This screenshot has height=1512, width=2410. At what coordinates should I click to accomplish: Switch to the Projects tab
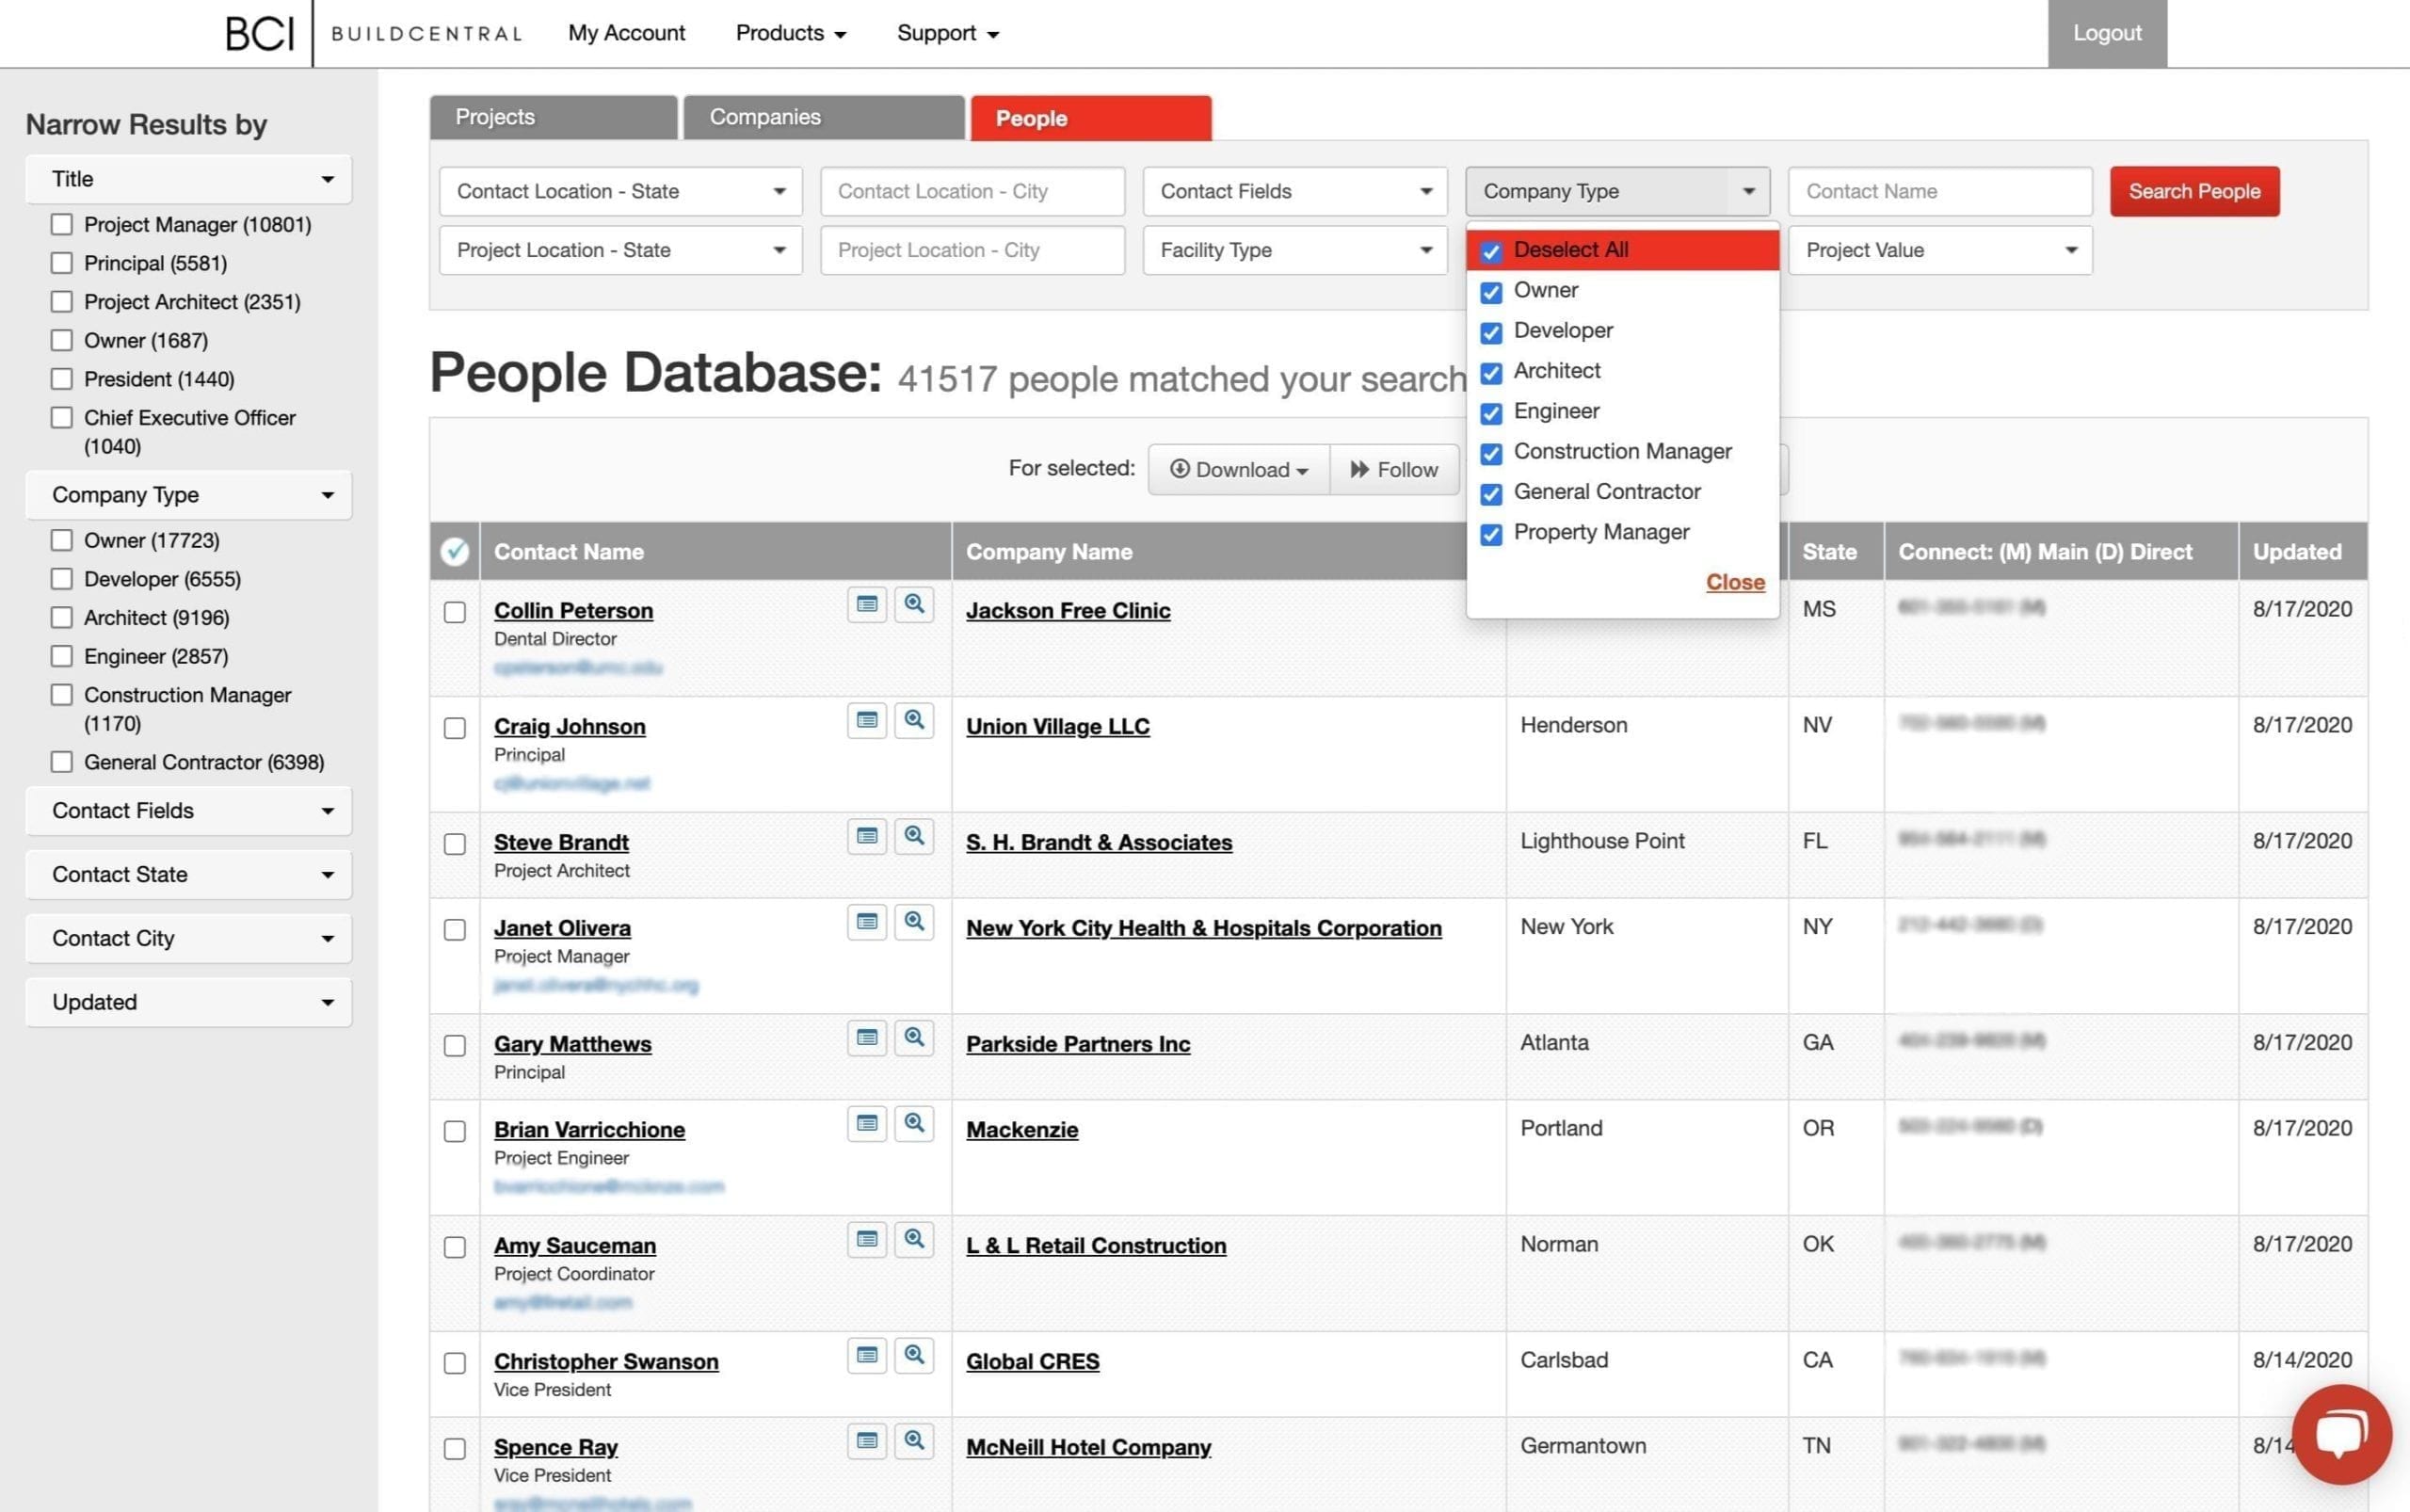tap(553, 118)
